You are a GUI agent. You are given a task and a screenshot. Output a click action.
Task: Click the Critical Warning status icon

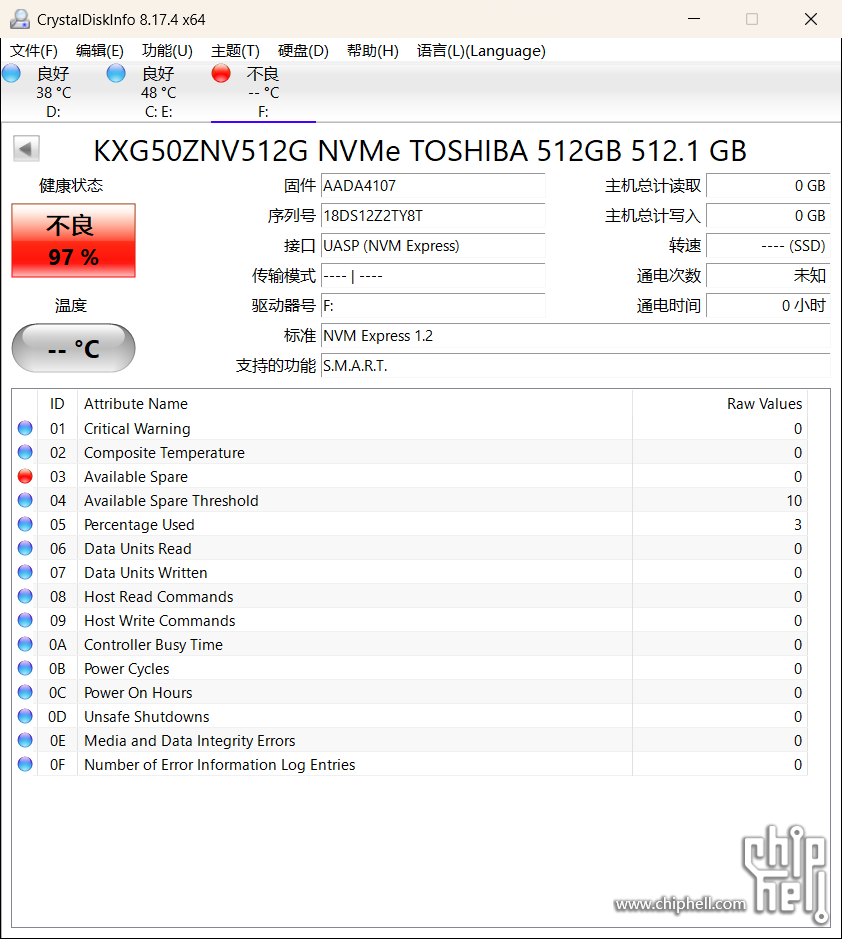click(x=25, y=428)
